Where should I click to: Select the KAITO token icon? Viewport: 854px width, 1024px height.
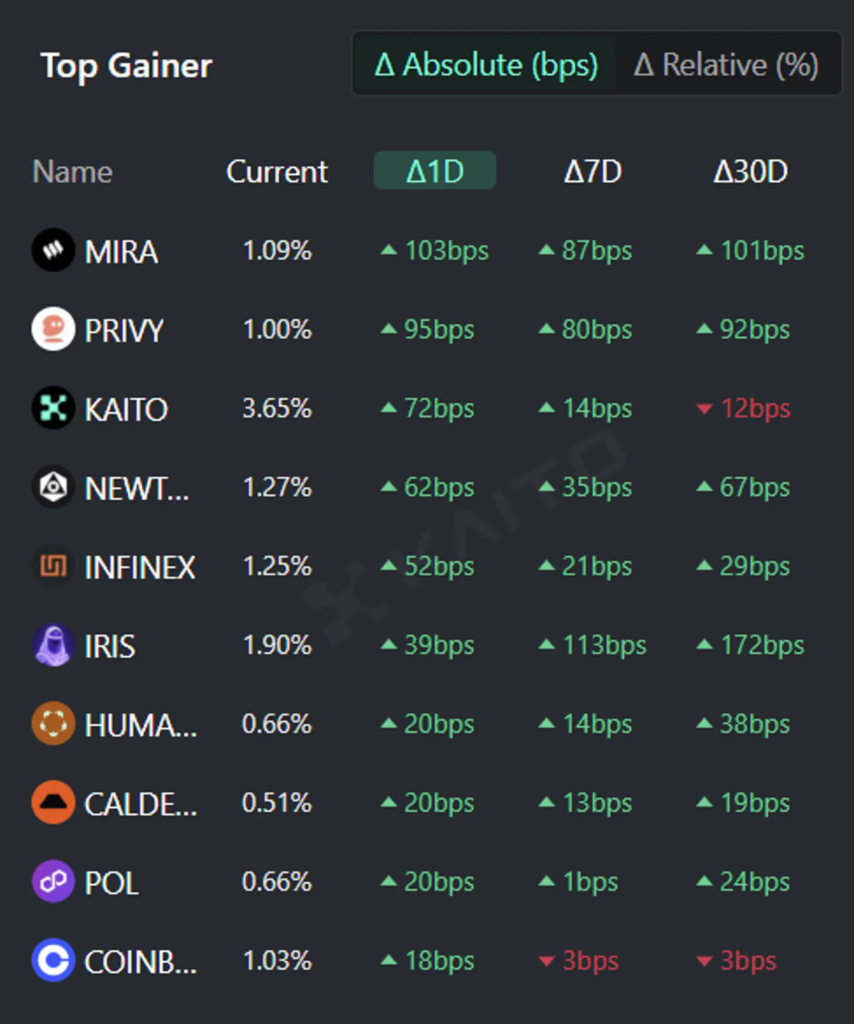coord(53,409)
